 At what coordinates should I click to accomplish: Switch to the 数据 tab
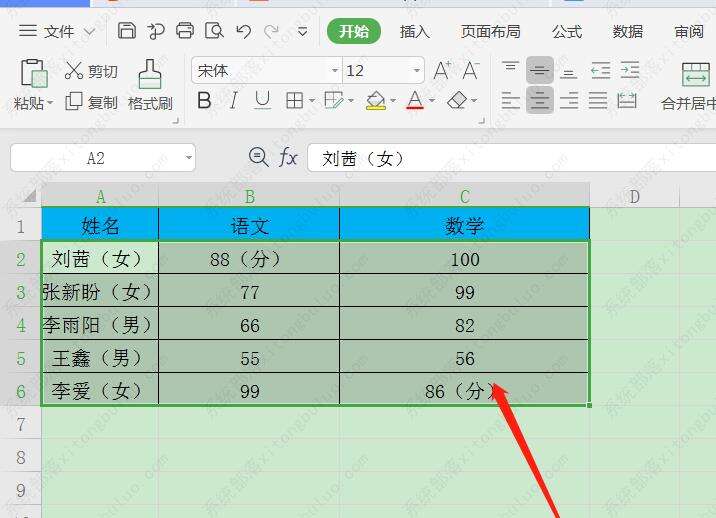[x=627, y=32]
